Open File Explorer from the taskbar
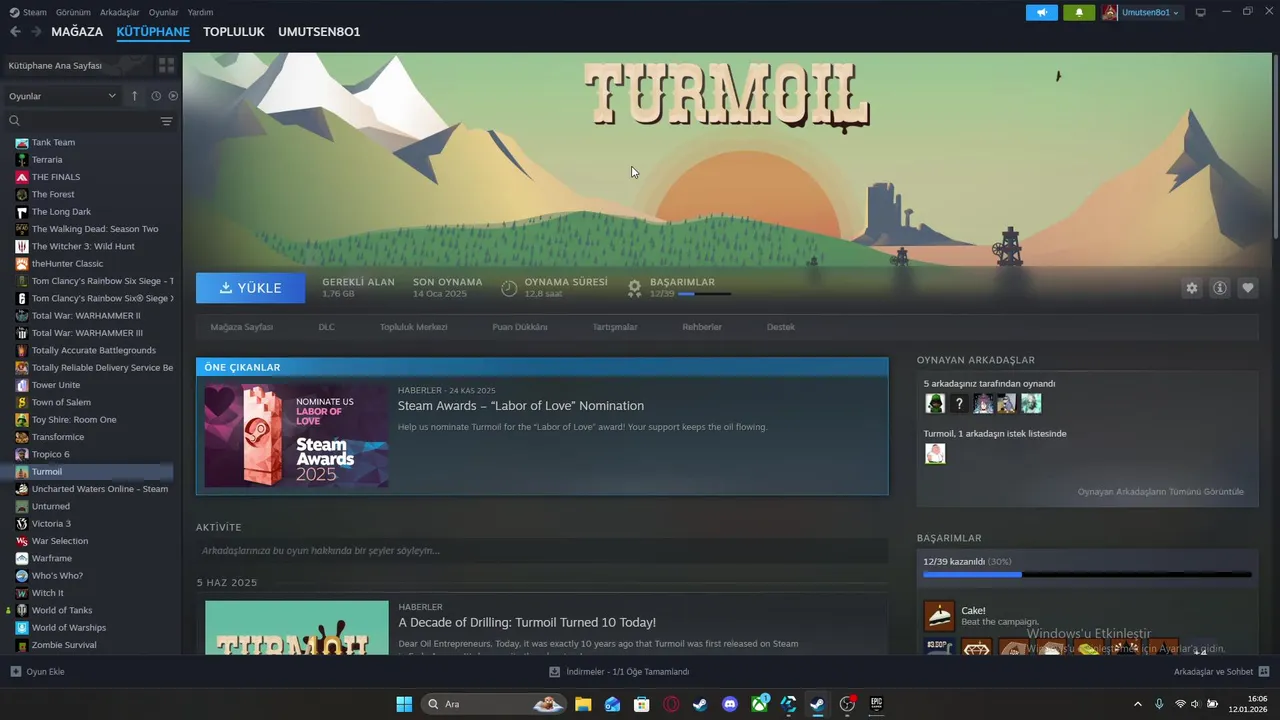Image resolution: width=1280 pixels, height=720 pixels. pos(583,704)
